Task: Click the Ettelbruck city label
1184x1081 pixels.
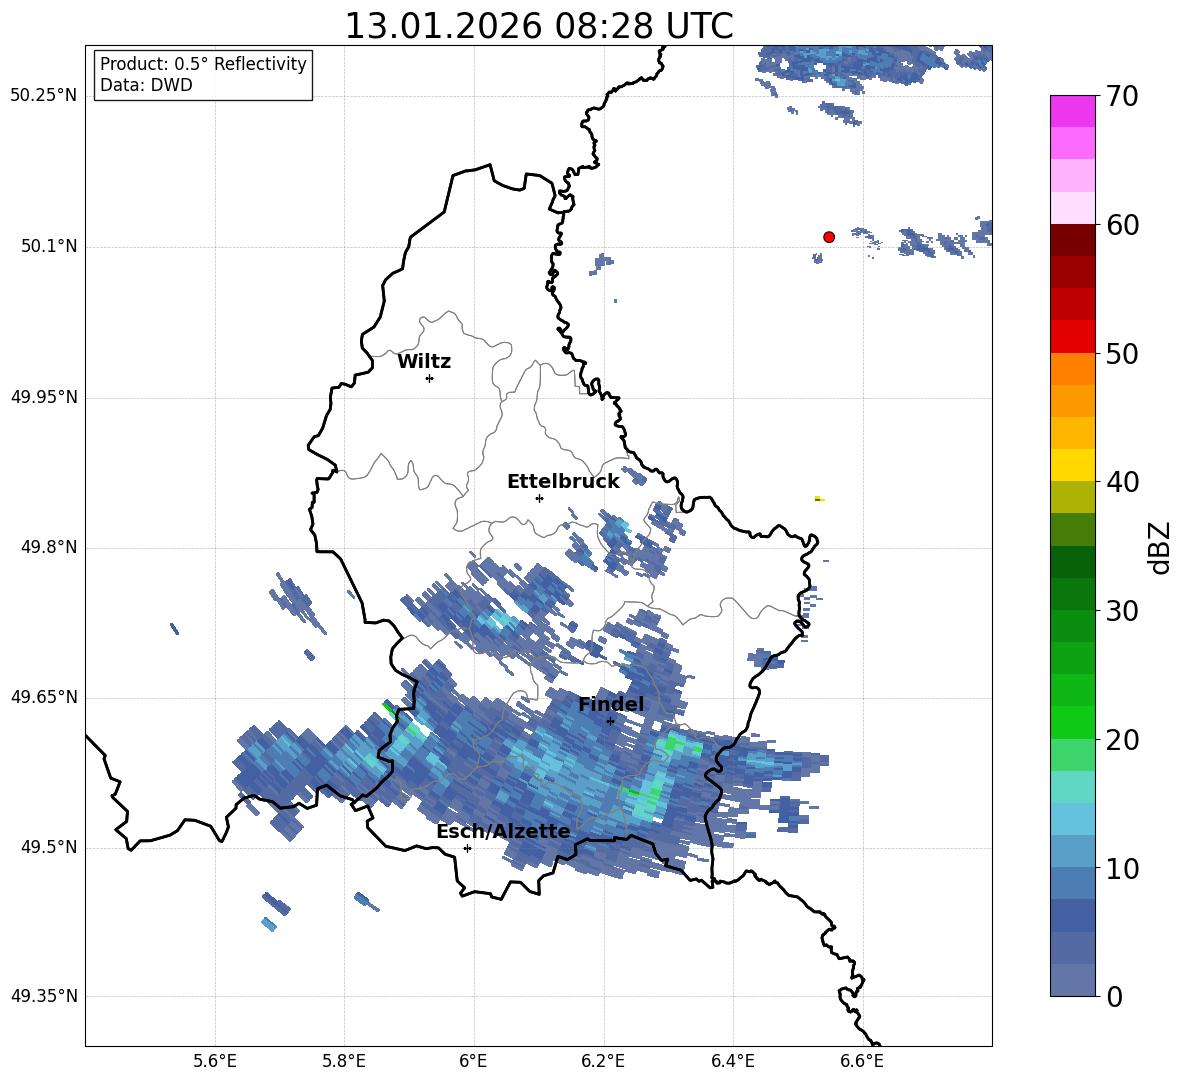Action: pyautogui.click(x=563, y=482)
